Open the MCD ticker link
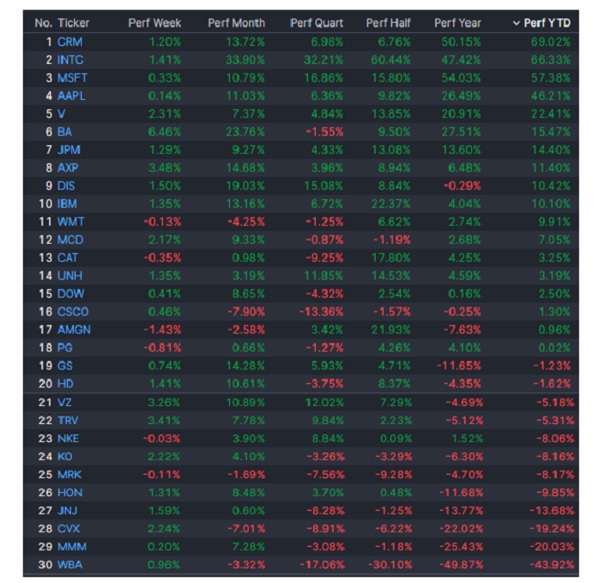The image size is (600, 583). (70, 239)
